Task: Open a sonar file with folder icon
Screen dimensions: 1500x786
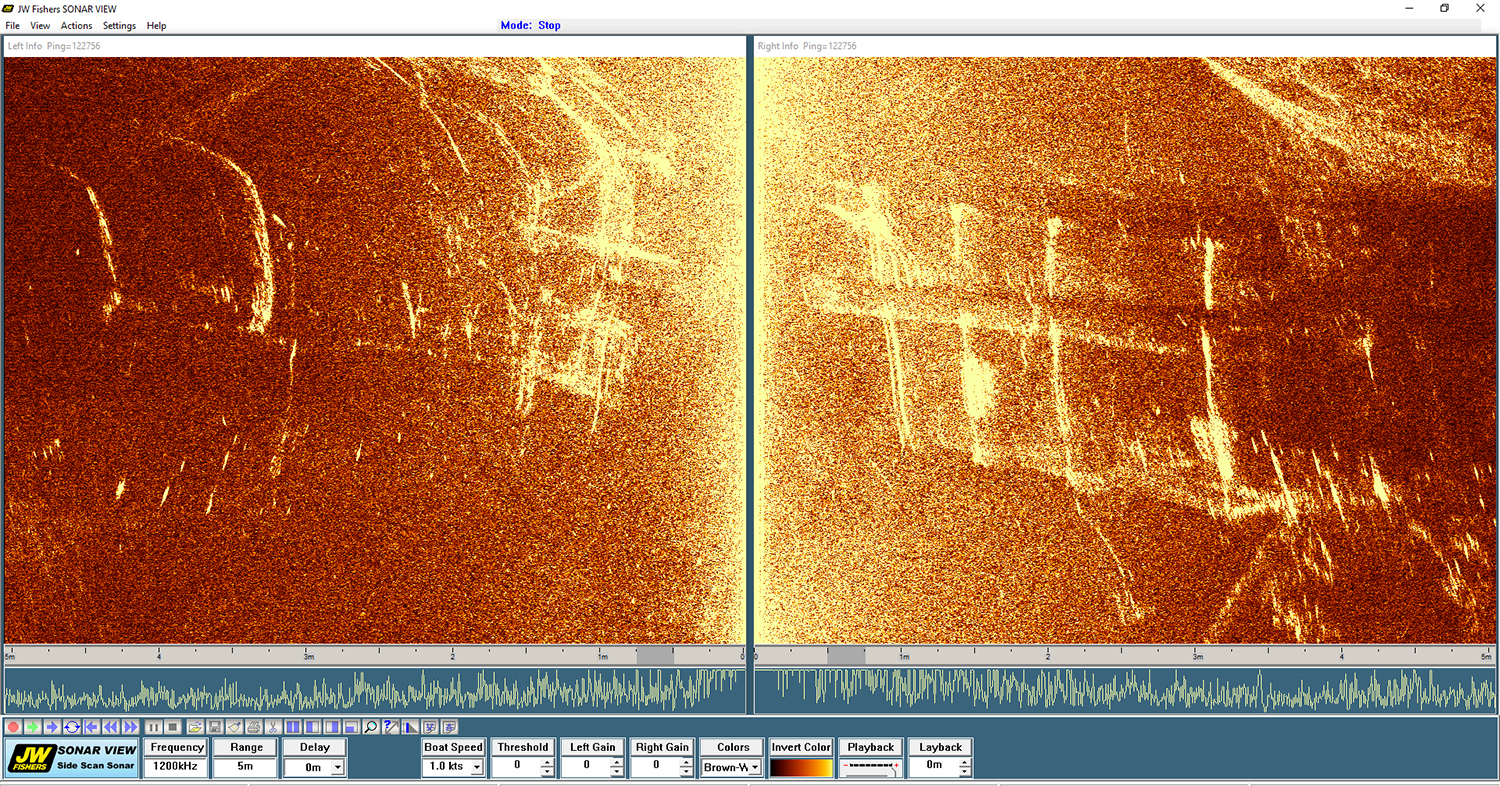Action: click(195, 727)
